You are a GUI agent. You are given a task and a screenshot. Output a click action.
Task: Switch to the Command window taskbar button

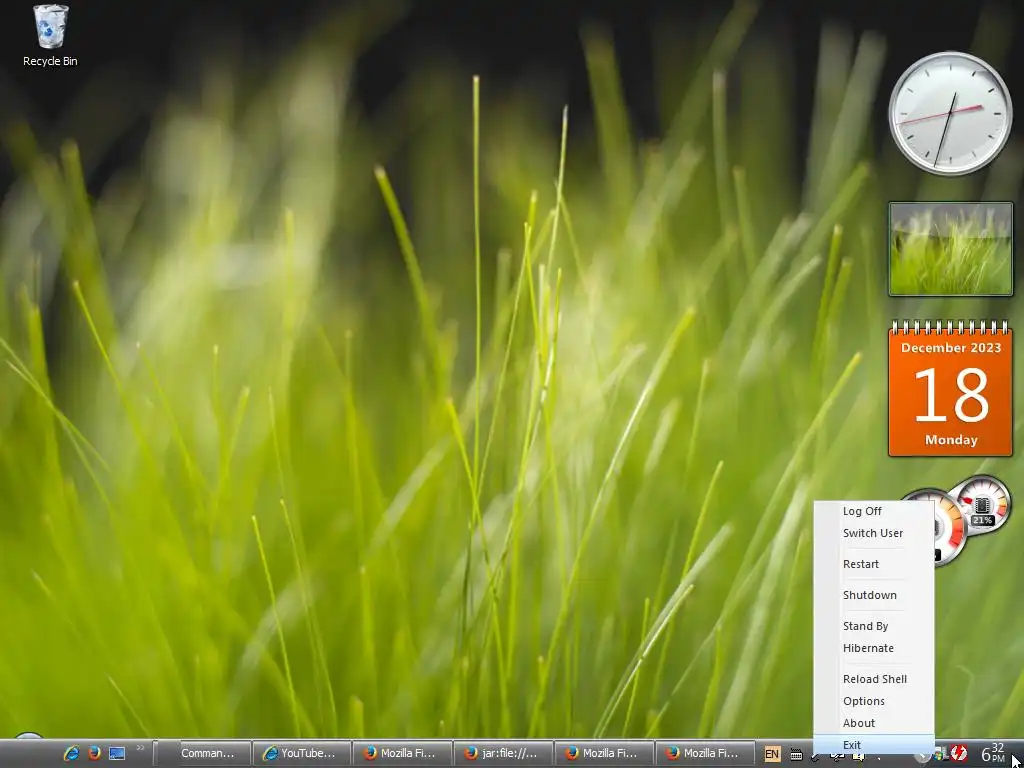point(203,753)
